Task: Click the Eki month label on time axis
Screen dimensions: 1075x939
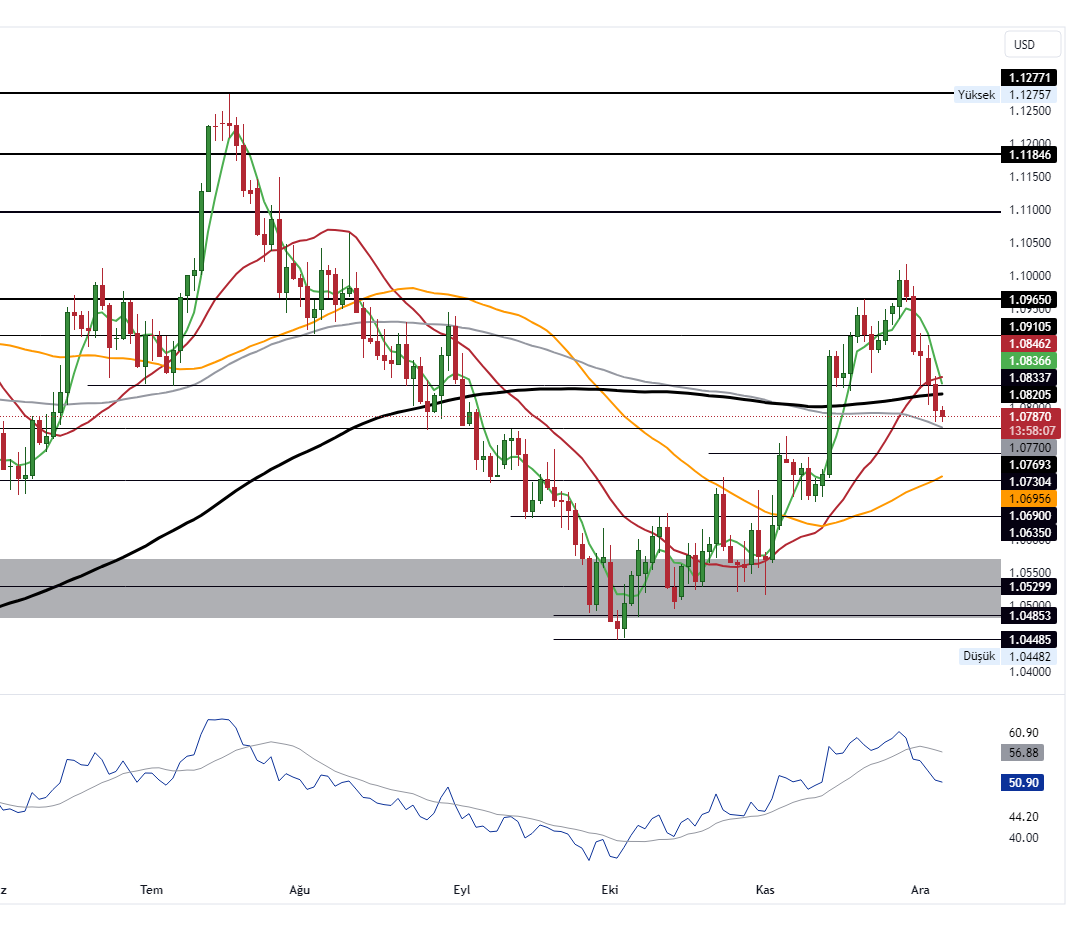Action: 609,889
